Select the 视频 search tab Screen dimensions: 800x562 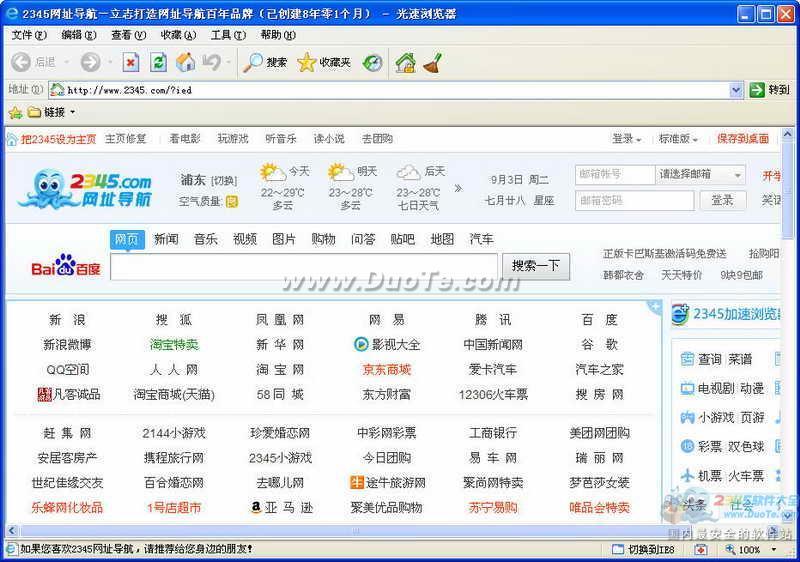pos(245,239)
